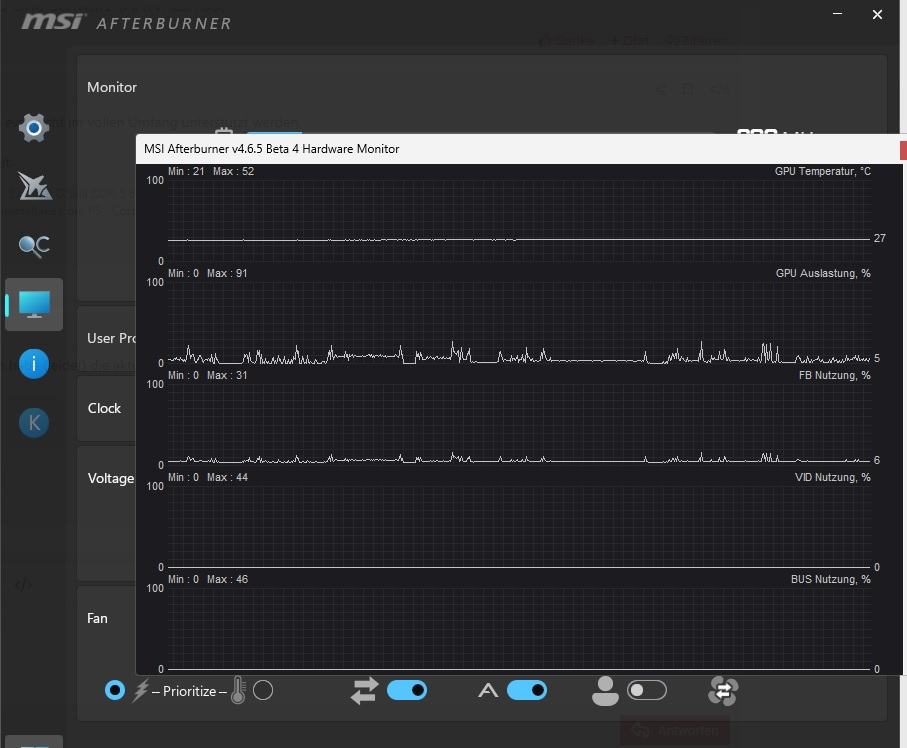Open the settings gear in the sidebar
This screenshot has height=748, width=907.
point(34,127)
